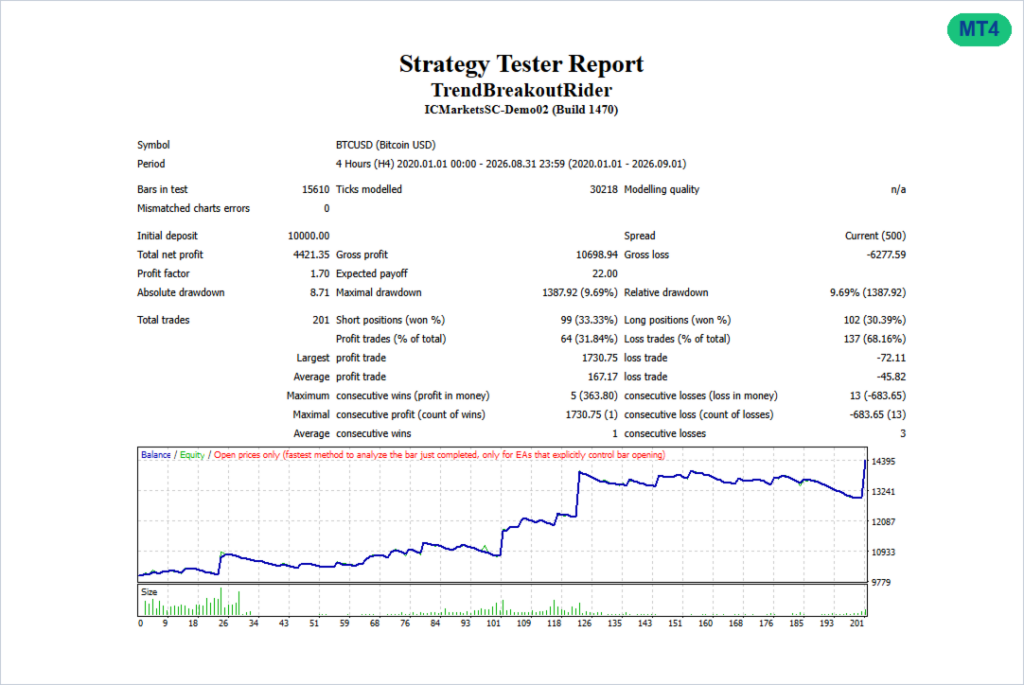Select Total trades value 201
This screenshot has height=685, width=1024.
pos(321,320)
